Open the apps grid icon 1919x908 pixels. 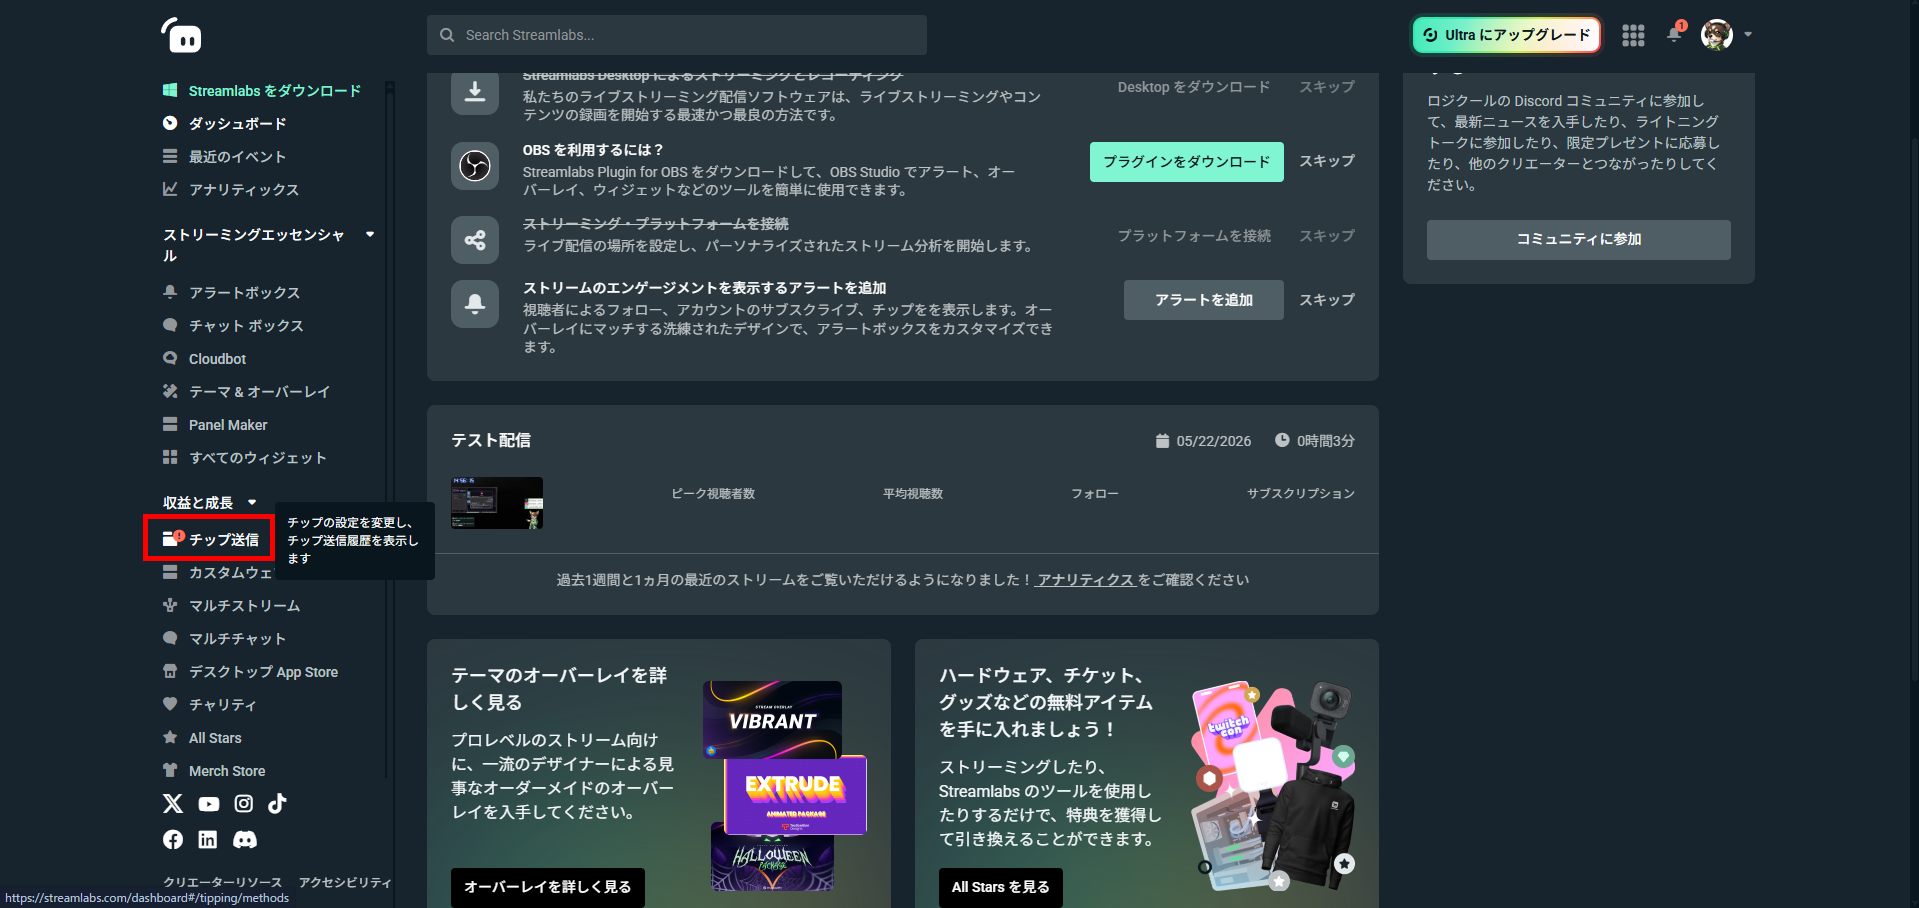(x=1633, y=35)
